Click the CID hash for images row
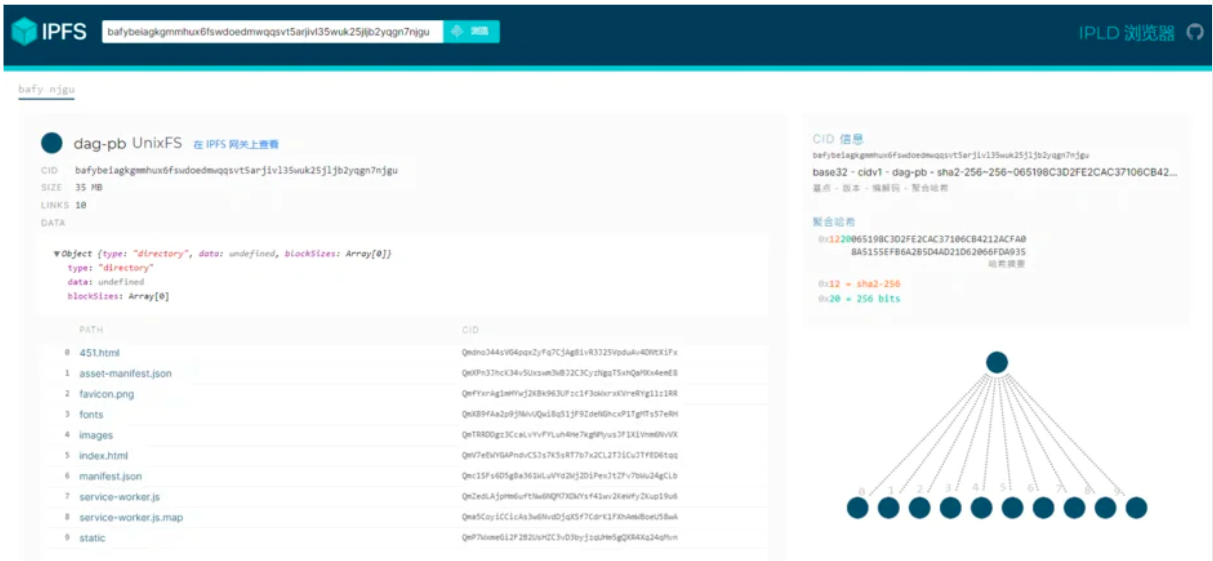 coord(569,435)
